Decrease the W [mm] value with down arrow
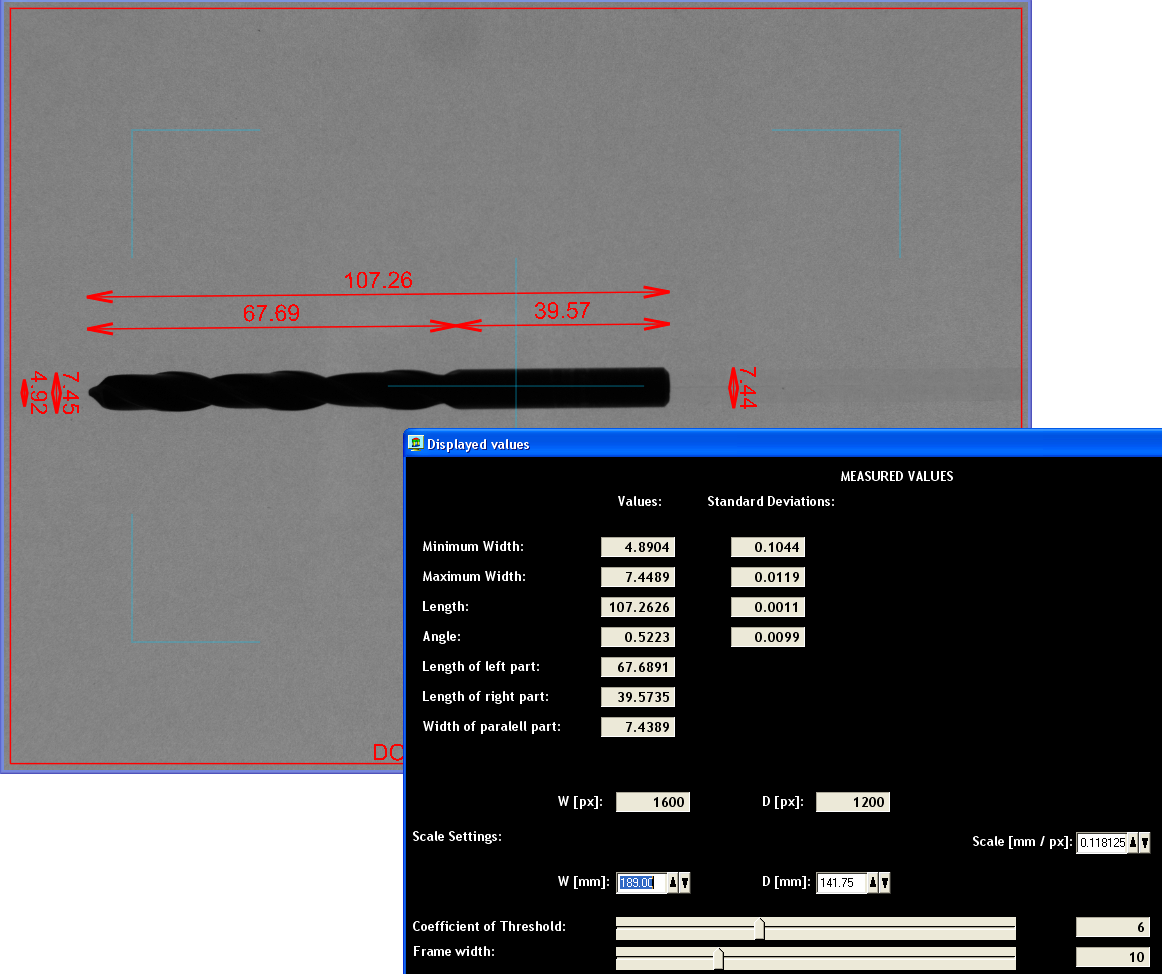The image size is (1162, 974). (x=685, y=882)
